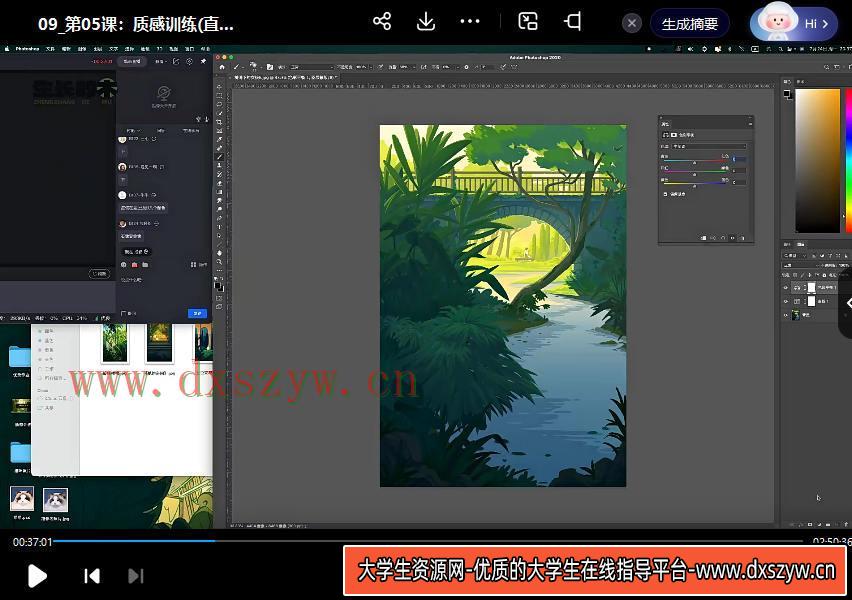Select the Clone Stamp tool

pyautogui.click(x=219, y=165)
